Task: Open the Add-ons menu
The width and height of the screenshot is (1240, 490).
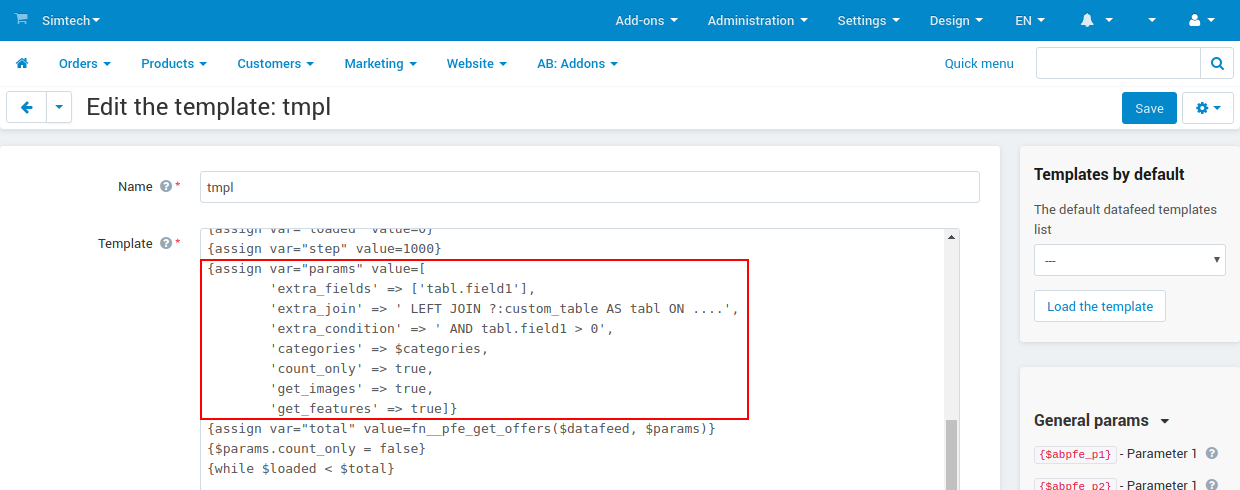Action: (646, 20)
